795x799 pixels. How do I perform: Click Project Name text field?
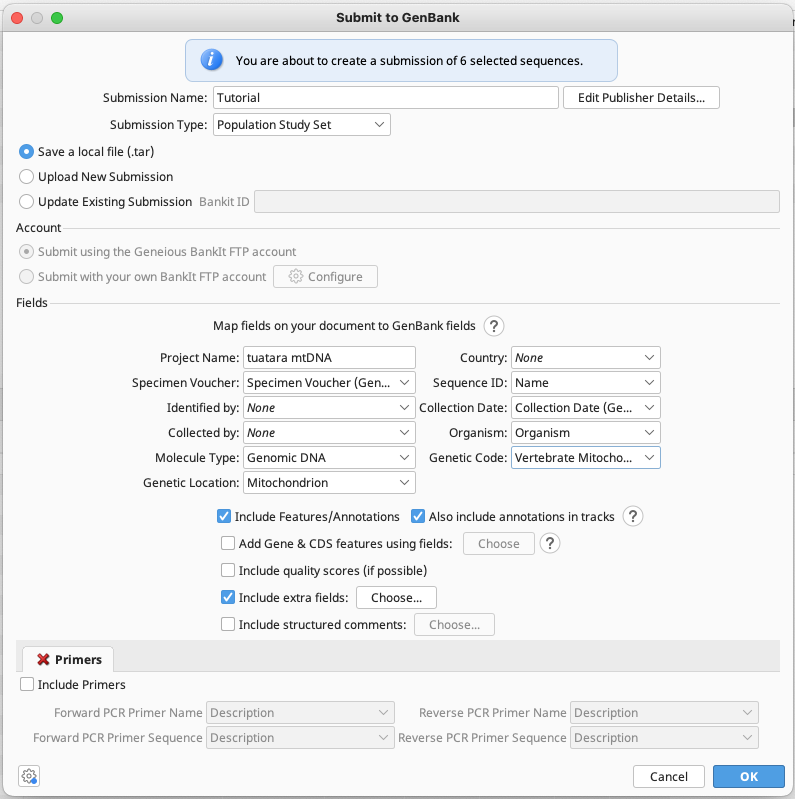tap(329, 358)
